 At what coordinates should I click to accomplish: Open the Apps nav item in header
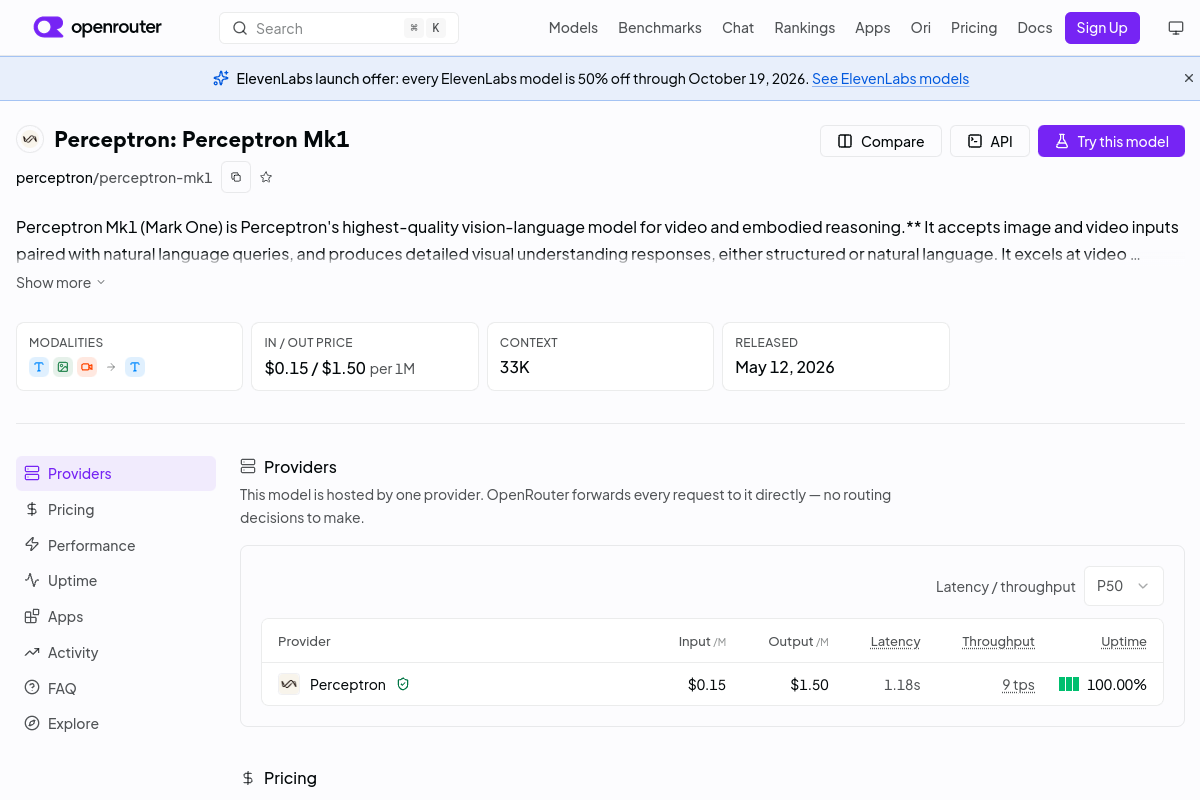pyautogui.click(x=873, y=28)
